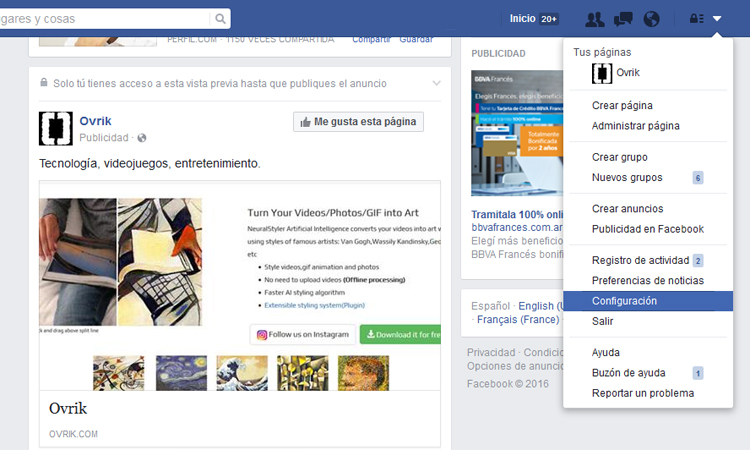Click the search magnifier icon
Viewport: 750px width, 450px height.
(x=220, y=19)
